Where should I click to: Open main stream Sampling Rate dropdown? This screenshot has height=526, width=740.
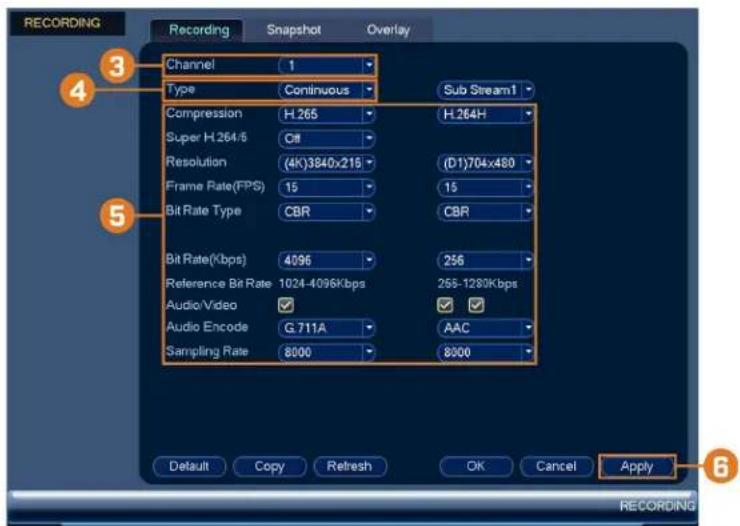coord(327,352)
